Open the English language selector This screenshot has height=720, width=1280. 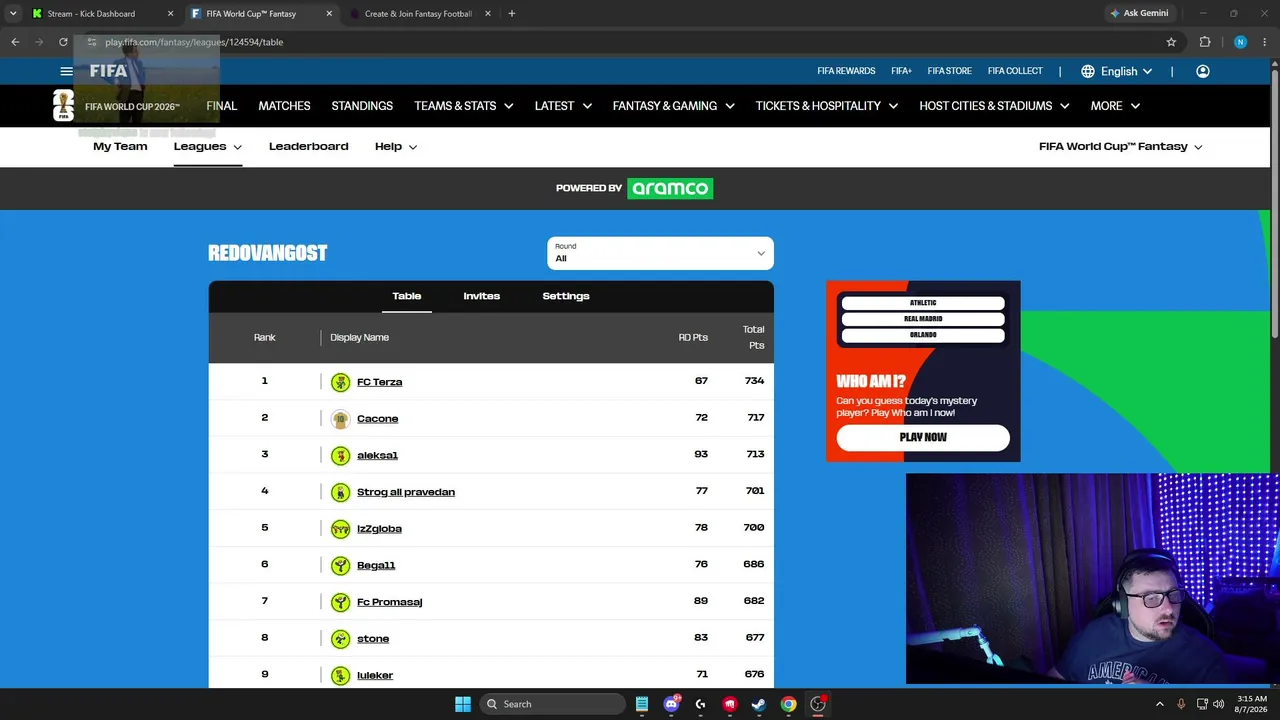click(1117, 71)
